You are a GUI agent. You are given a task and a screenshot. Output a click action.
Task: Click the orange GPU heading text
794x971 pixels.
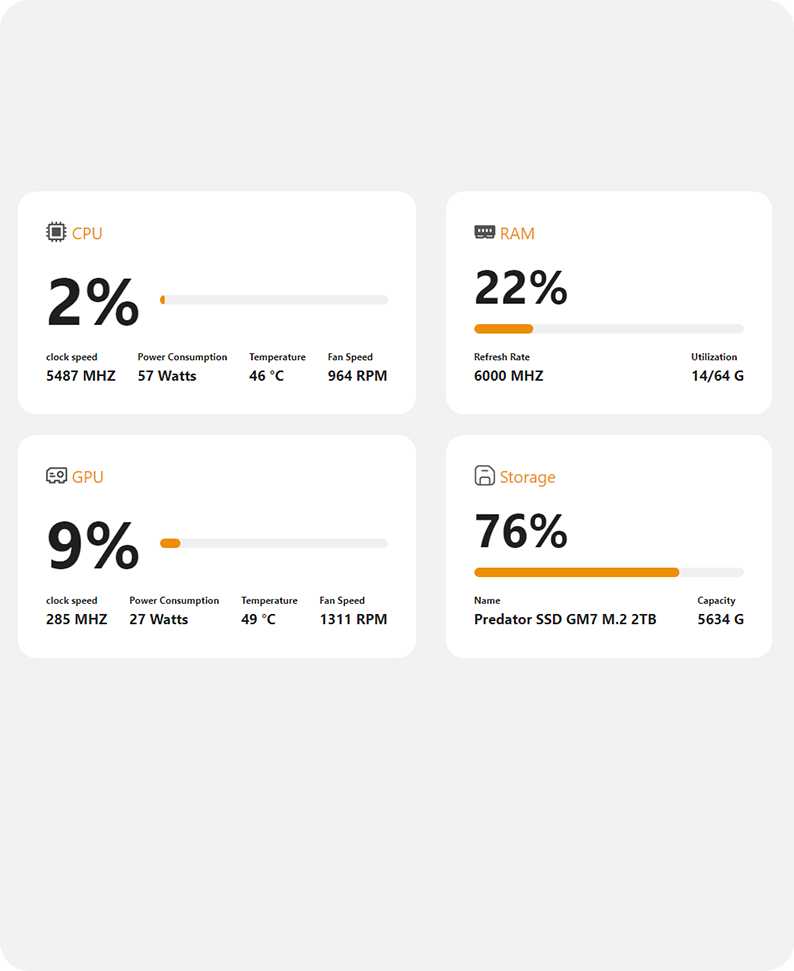point(88,477)
